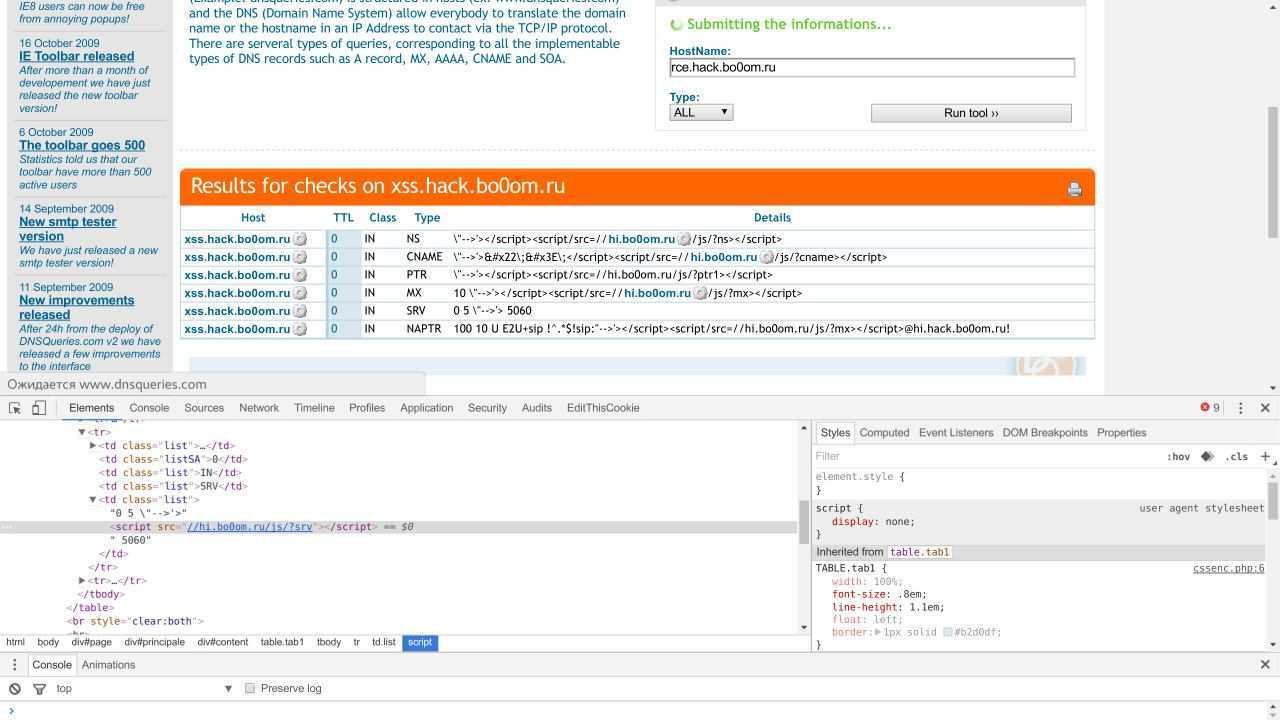Viewport: 1280px width, 720px height.
Task: Click the clear console icon
Action: 15,688
